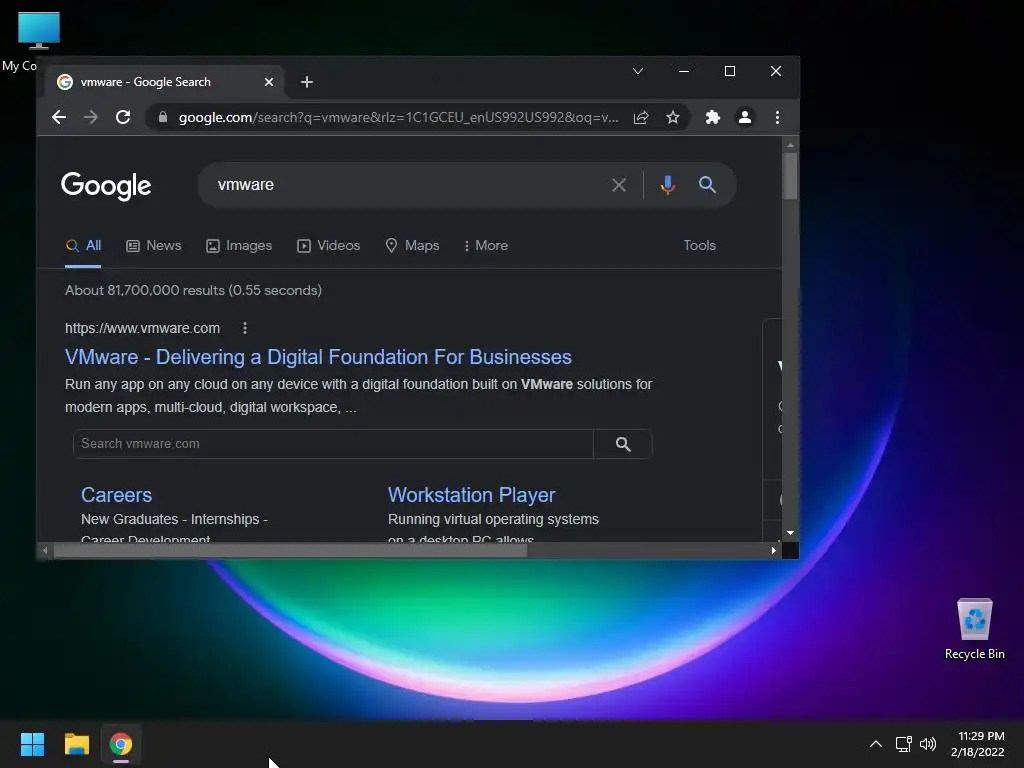The height and width of the screenshot is (768, 1024).
Task: Go back with the browser back arrow
Action: (59, 118)
